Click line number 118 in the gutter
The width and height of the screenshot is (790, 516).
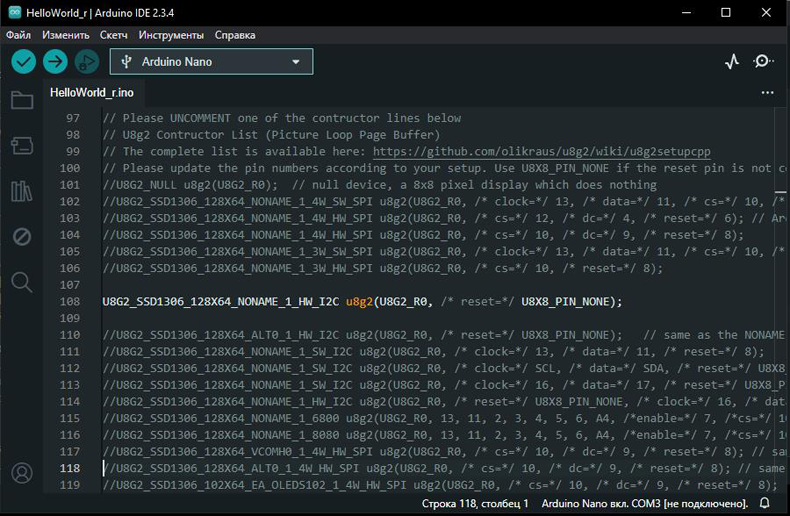point(70,468)
